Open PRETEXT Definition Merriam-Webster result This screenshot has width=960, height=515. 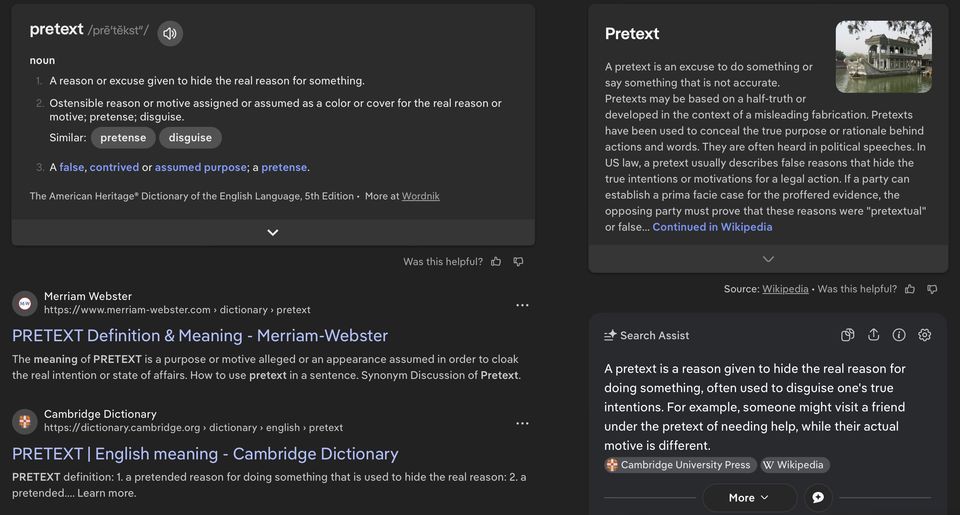click(200, 336)
